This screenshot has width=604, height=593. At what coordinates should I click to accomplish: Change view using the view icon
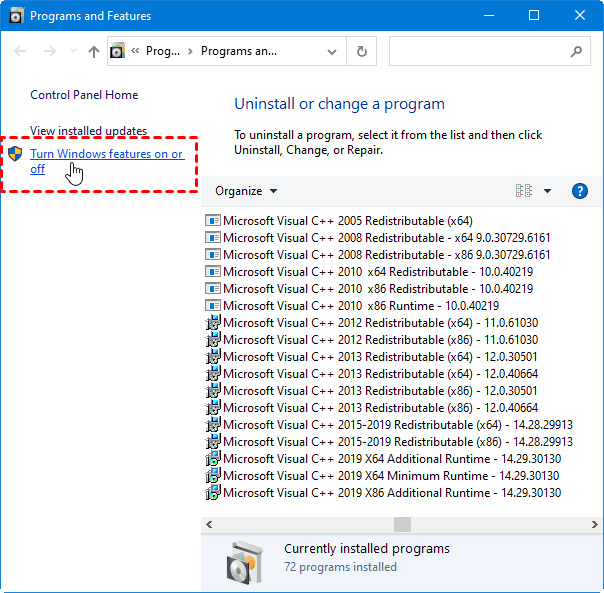point(524,191)
